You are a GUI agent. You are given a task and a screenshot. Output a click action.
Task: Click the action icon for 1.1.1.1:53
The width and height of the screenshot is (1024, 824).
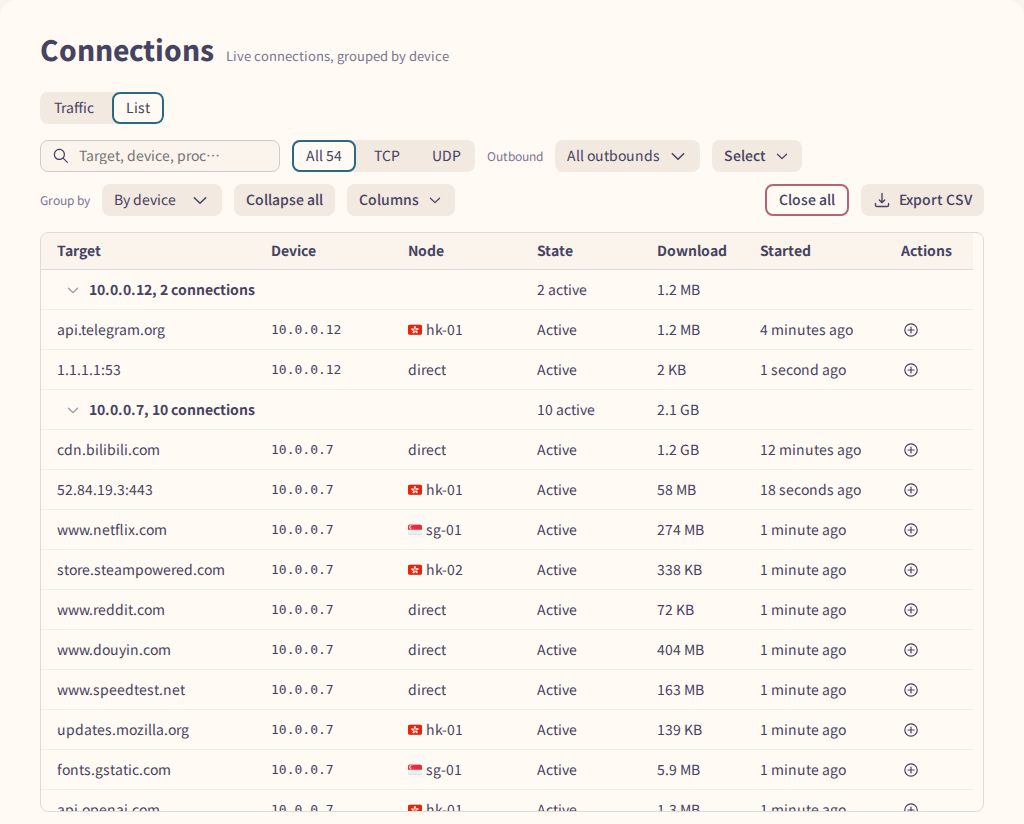910,370
